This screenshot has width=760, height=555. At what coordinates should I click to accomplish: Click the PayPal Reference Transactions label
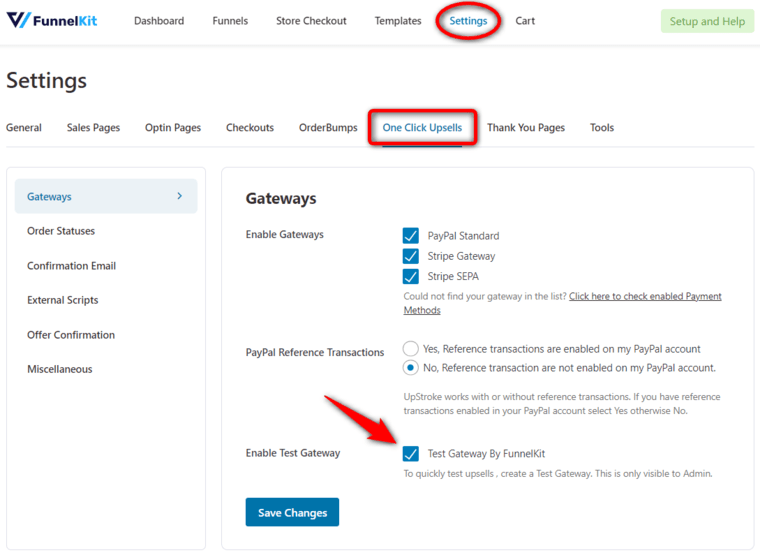click(x=315, y=352)
